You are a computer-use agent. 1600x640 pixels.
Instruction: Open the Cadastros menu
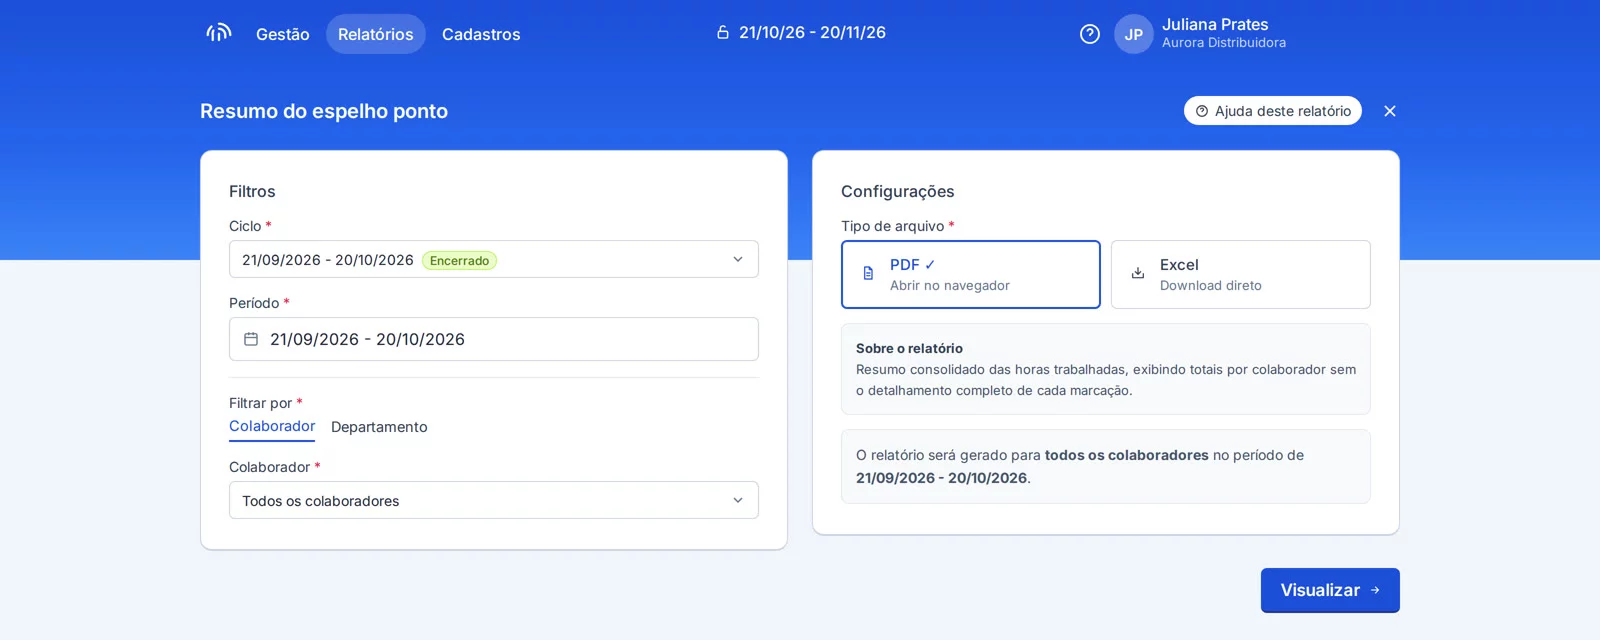click(481, 34)
